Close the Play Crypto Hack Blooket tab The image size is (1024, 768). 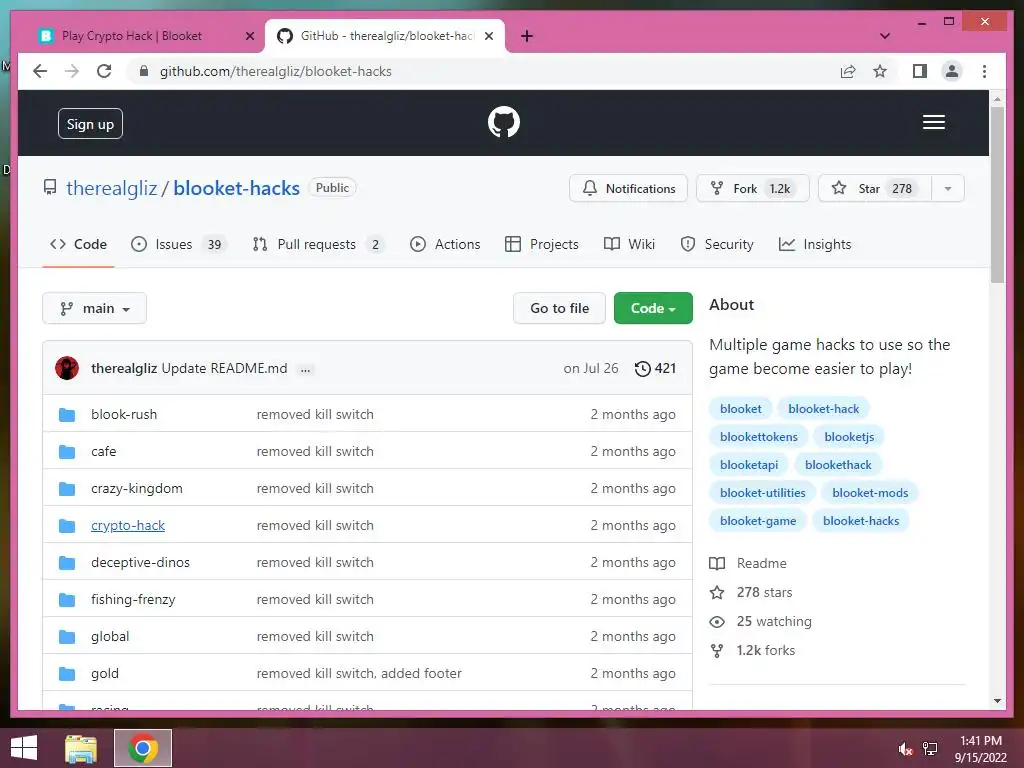click(x=249, y=37)
